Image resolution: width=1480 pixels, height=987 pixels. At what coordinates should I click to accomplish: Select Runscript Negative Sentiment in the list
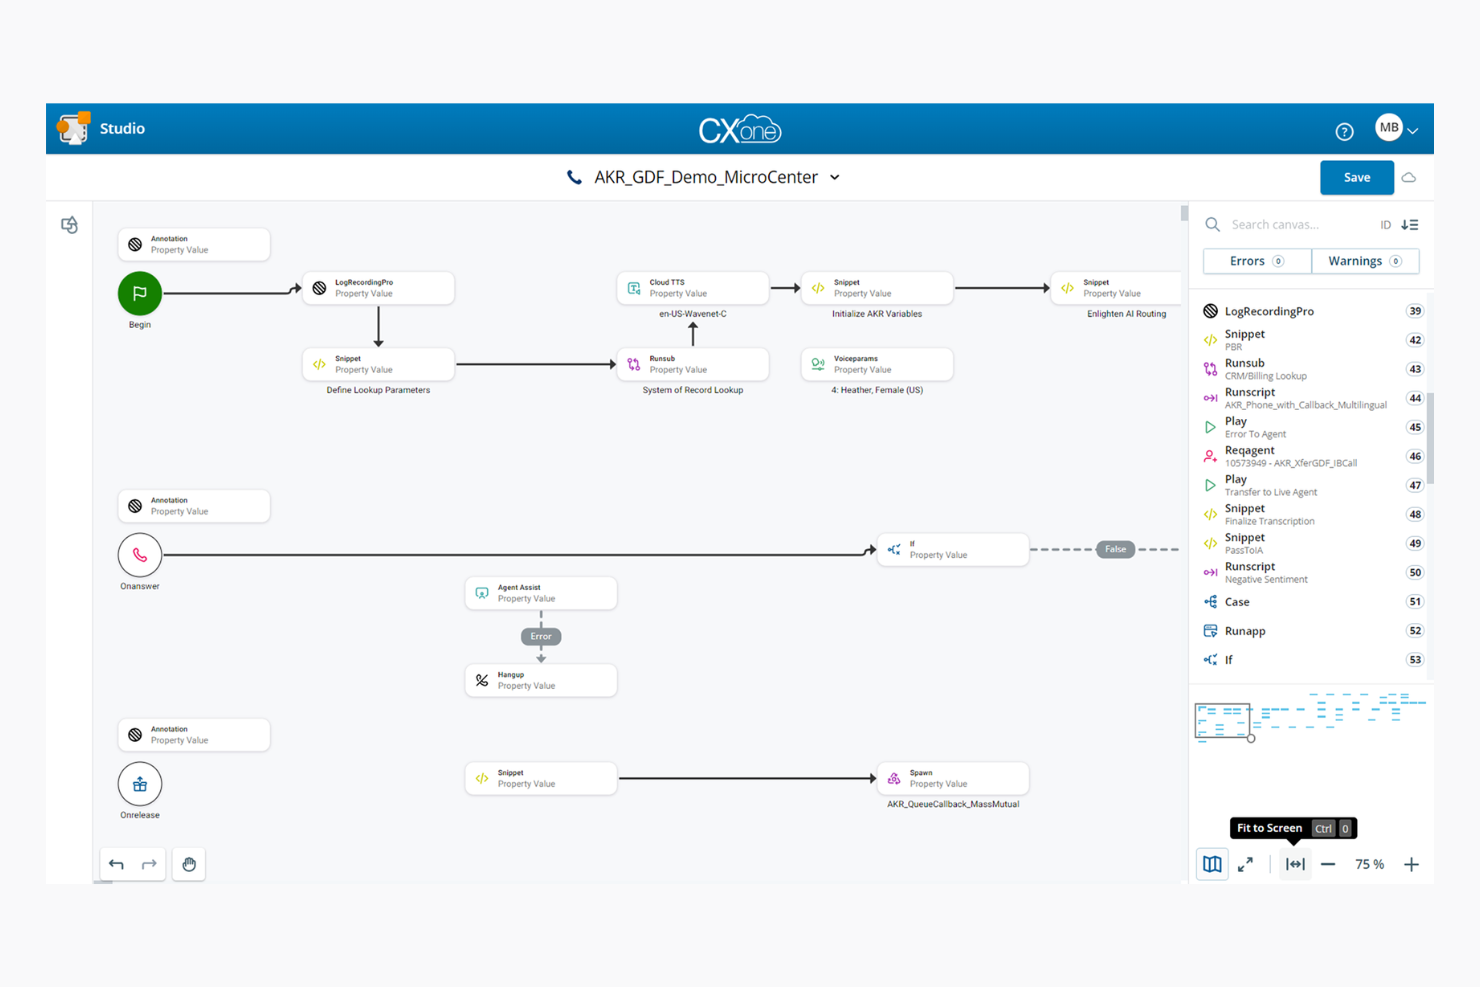click(1312, 572)
